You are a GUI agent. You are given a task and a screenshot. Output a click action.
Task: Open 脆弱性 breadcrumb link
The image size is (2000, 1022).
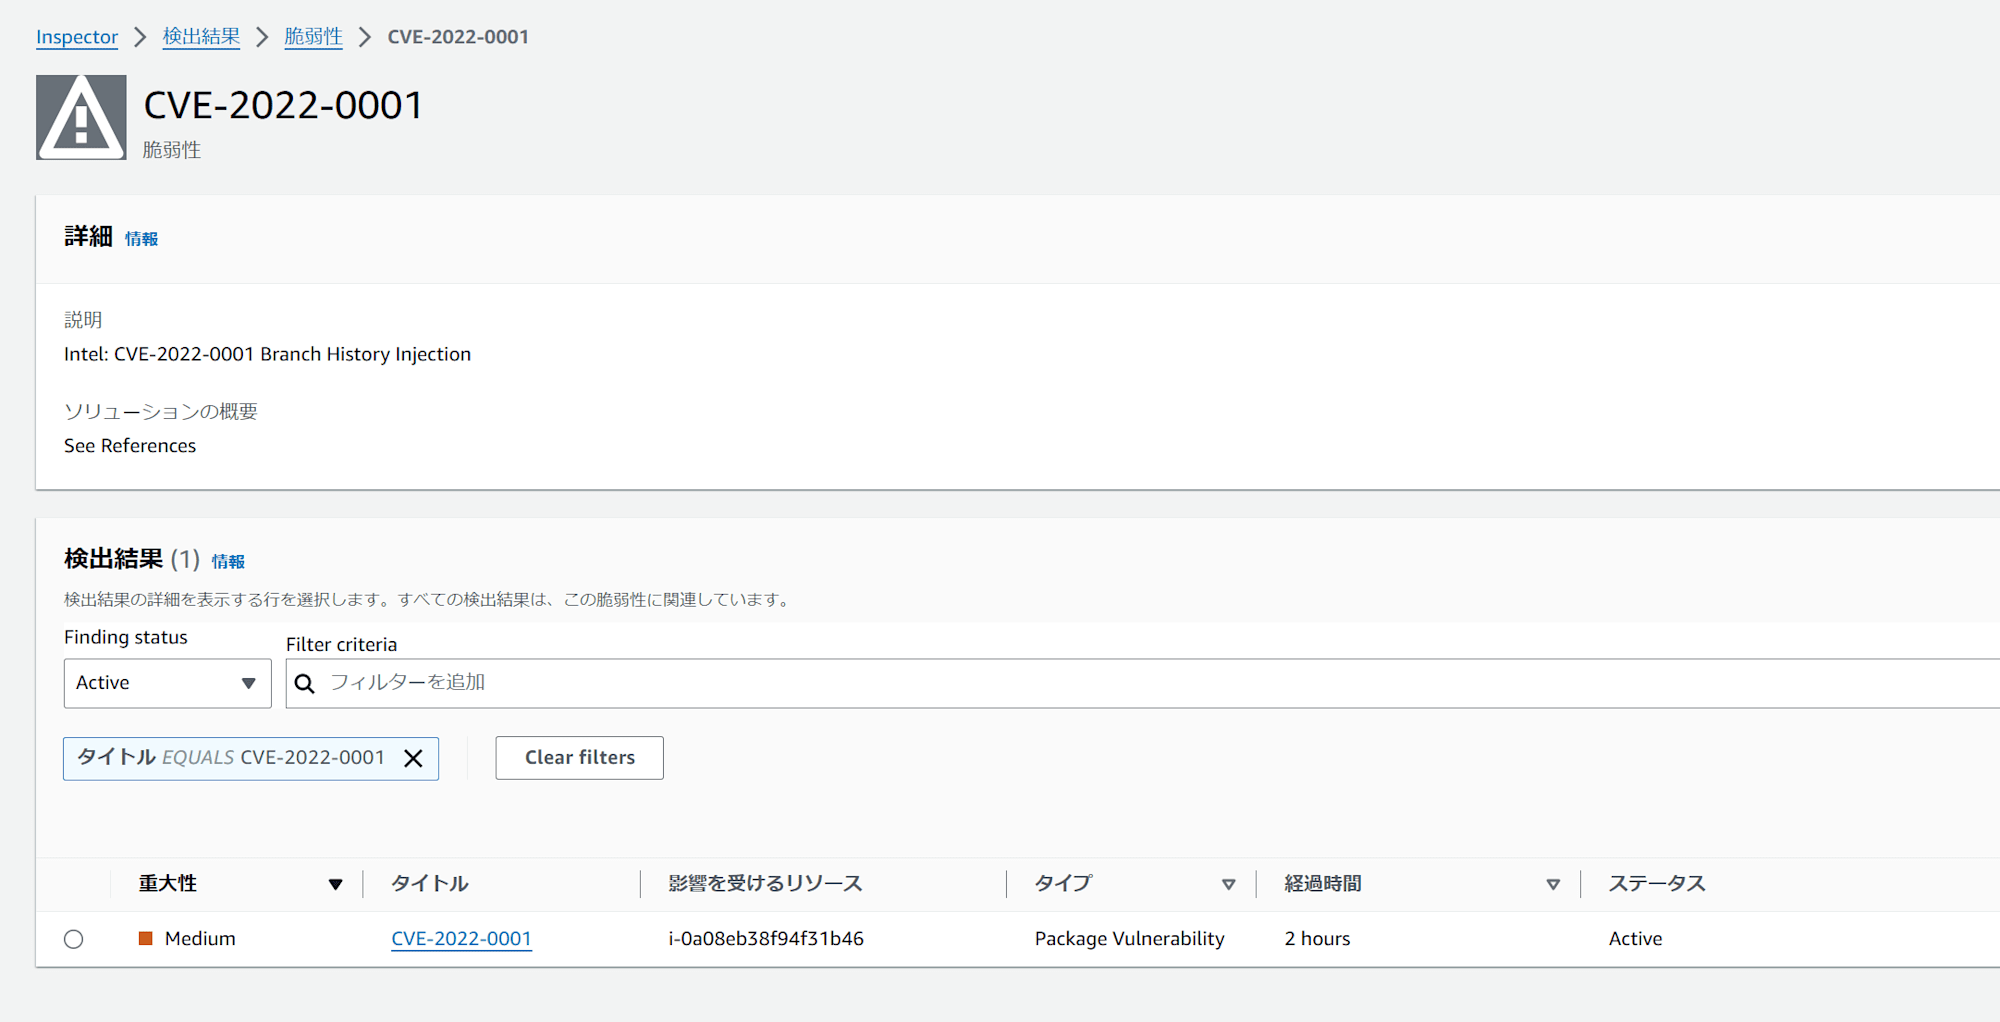coord(313,37)
